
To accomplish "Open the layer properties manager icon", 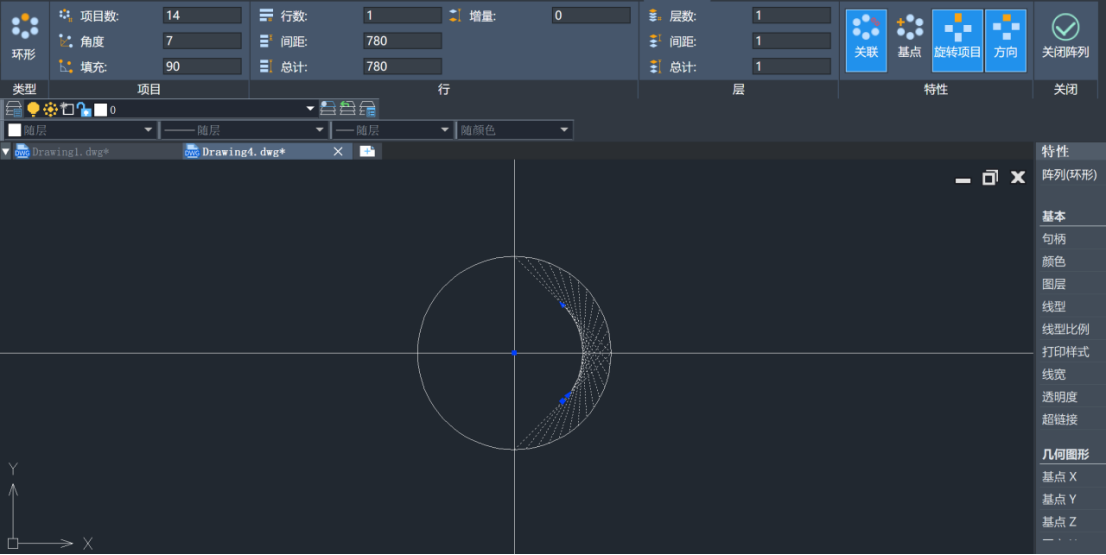I will click(x=14, y=109).
